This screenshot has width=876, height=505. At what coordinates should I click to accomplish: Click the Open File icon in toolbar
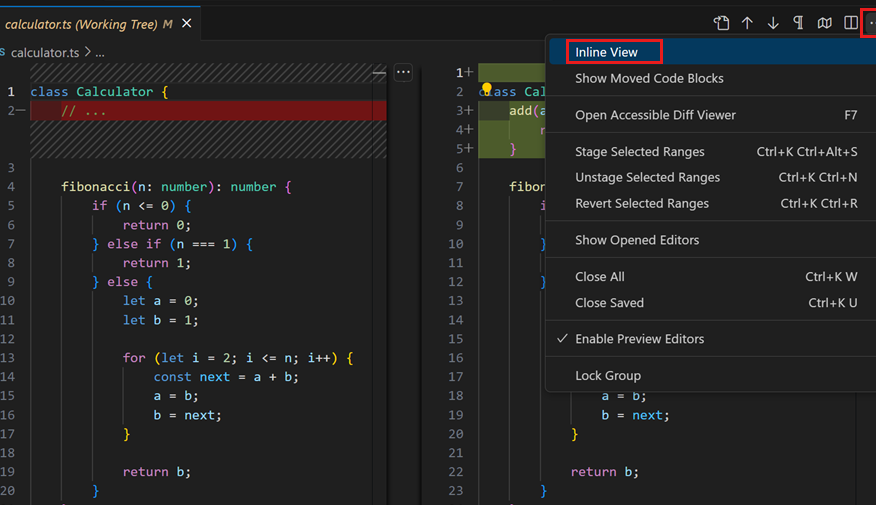(x=721, y=23)
